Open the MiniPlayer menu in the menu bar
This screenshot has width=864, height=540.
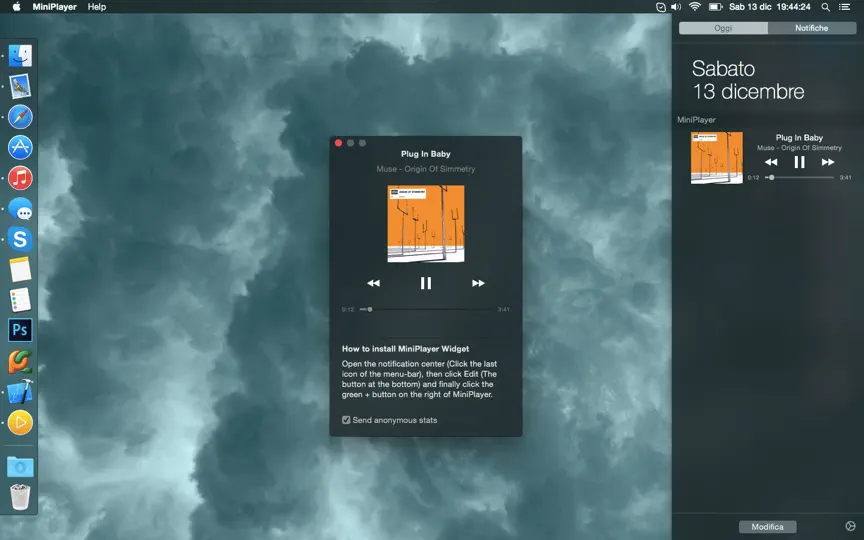coord(55,7)
